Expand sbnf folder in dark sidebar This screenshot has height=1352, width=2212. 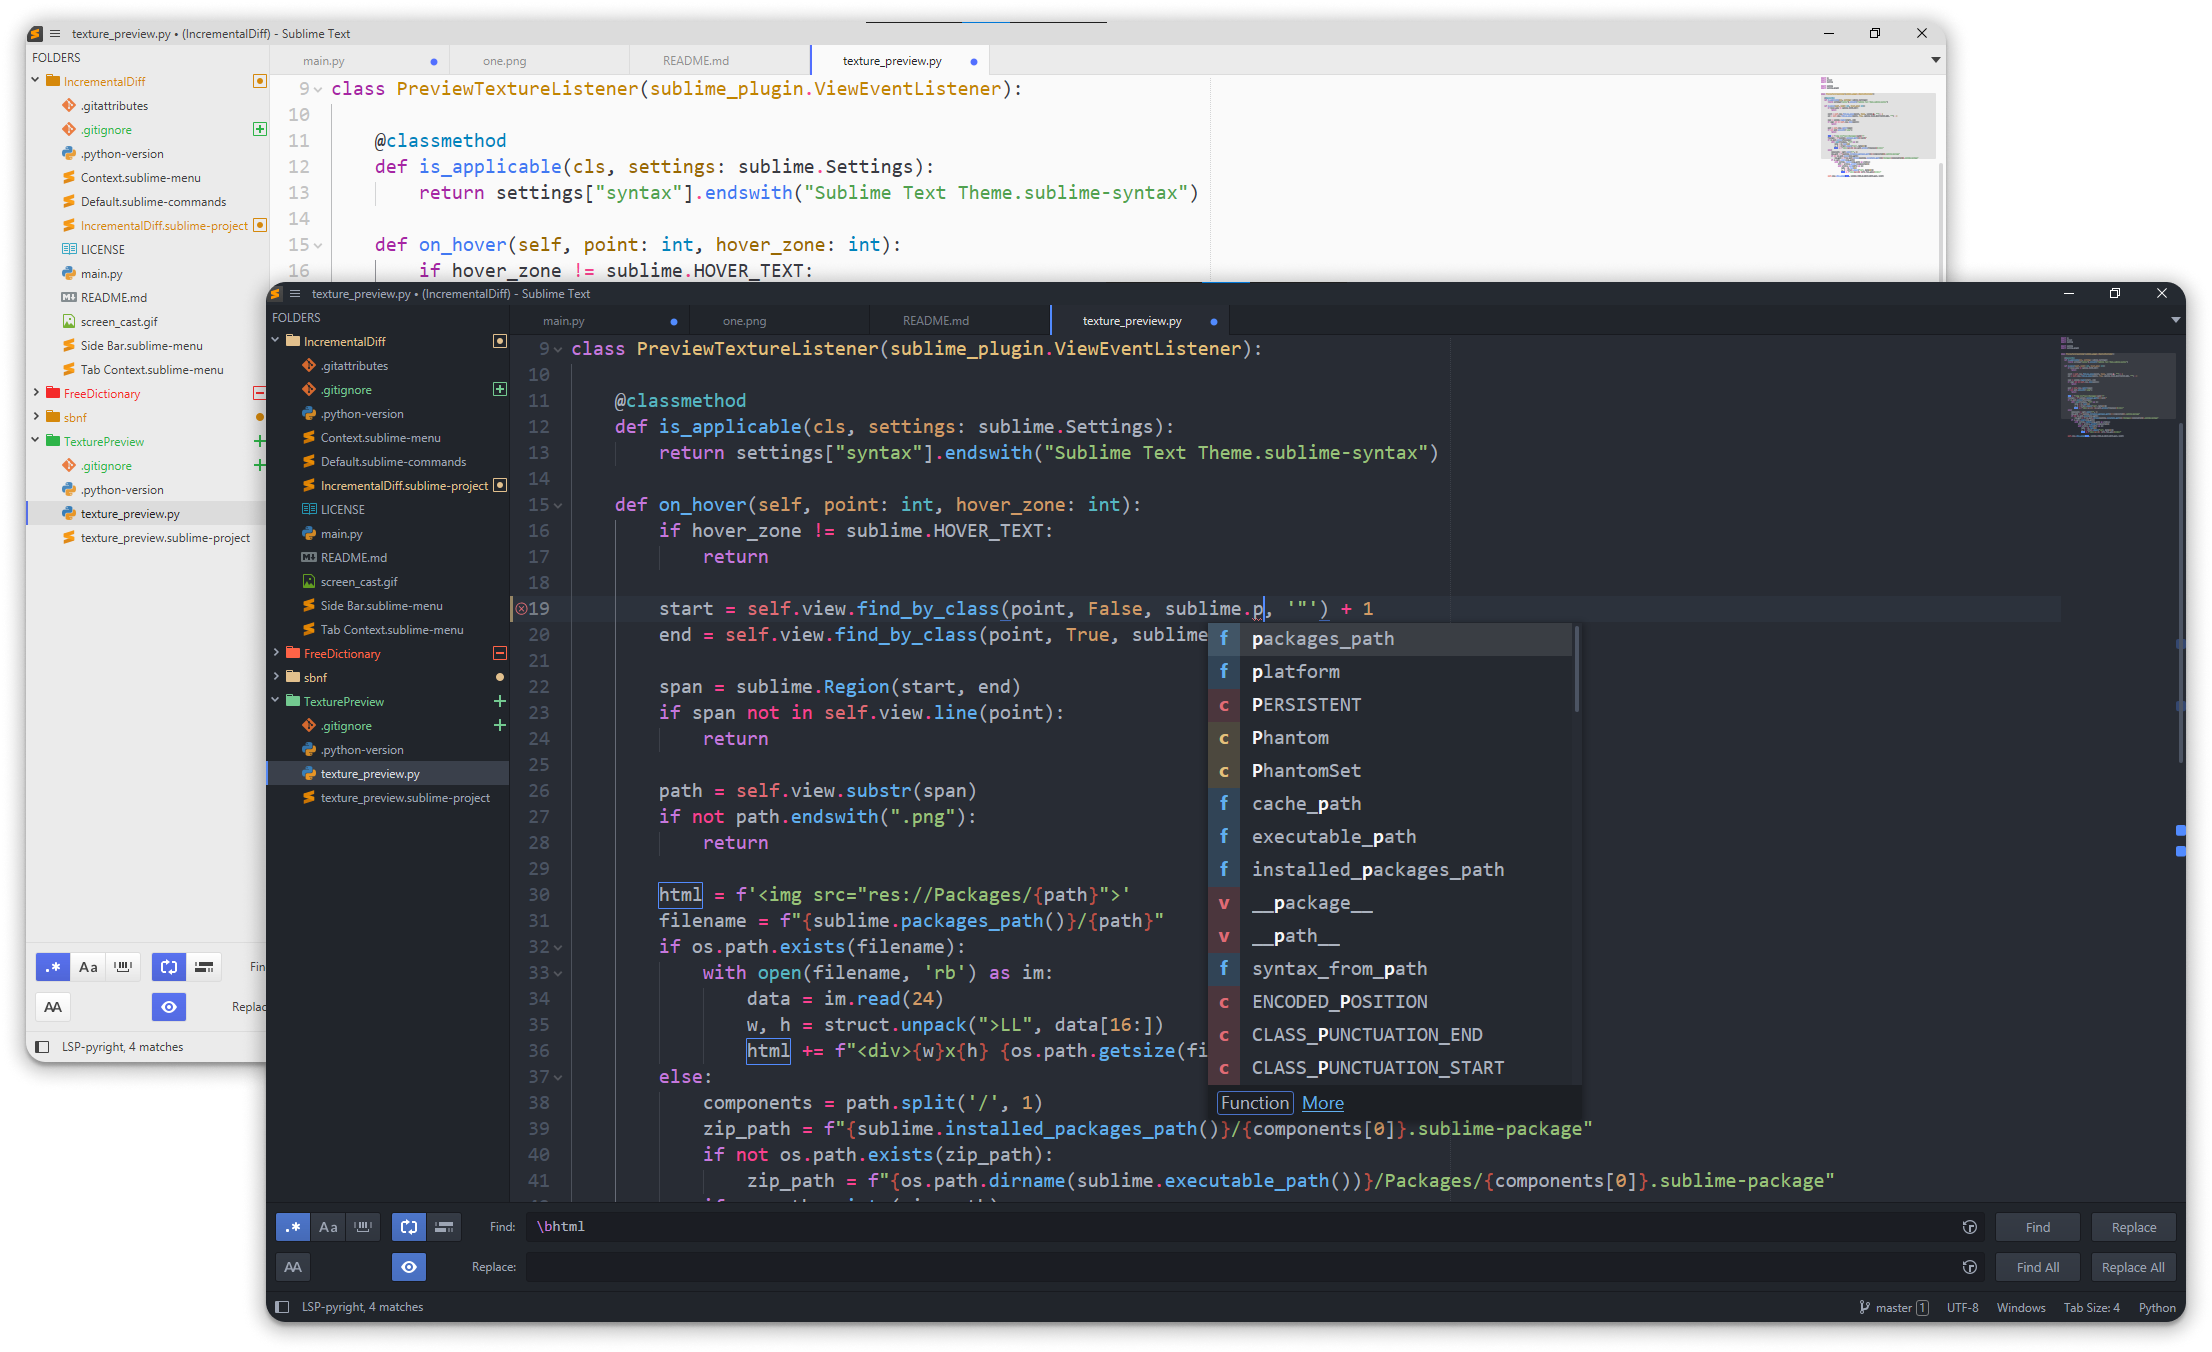276,677
